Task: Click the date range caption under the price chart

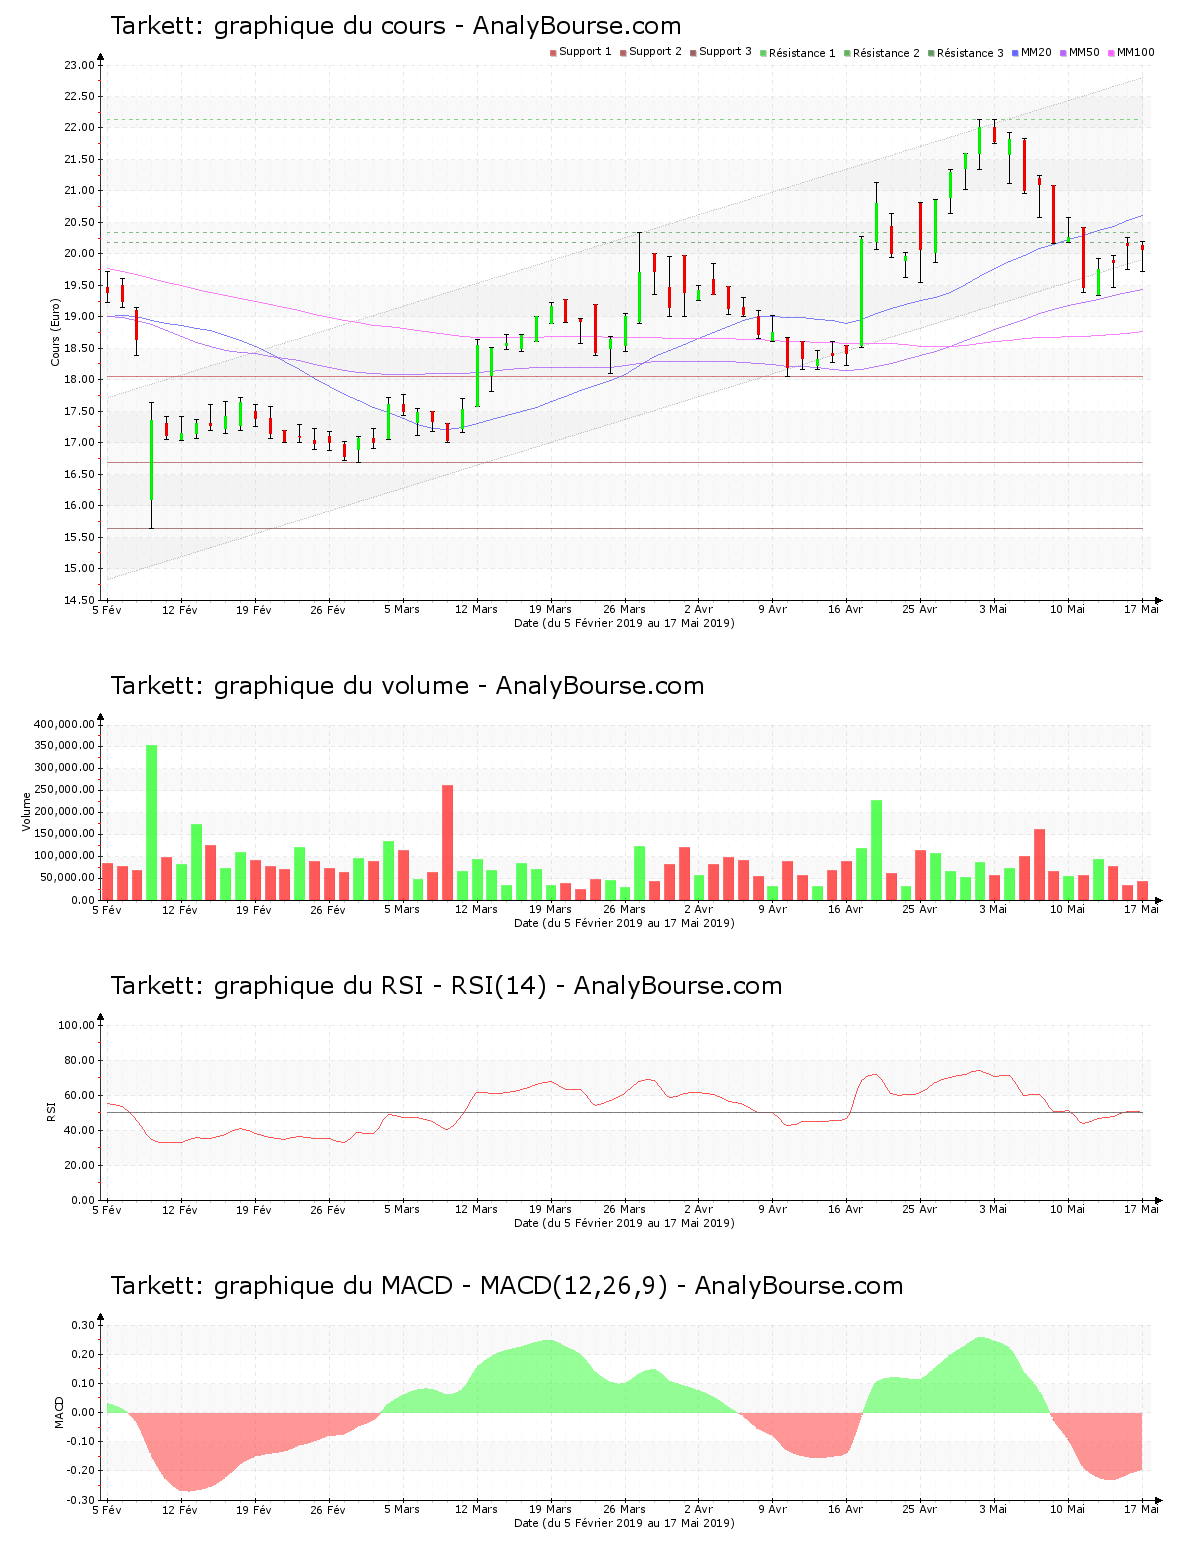Action: (x=624, y=623)
